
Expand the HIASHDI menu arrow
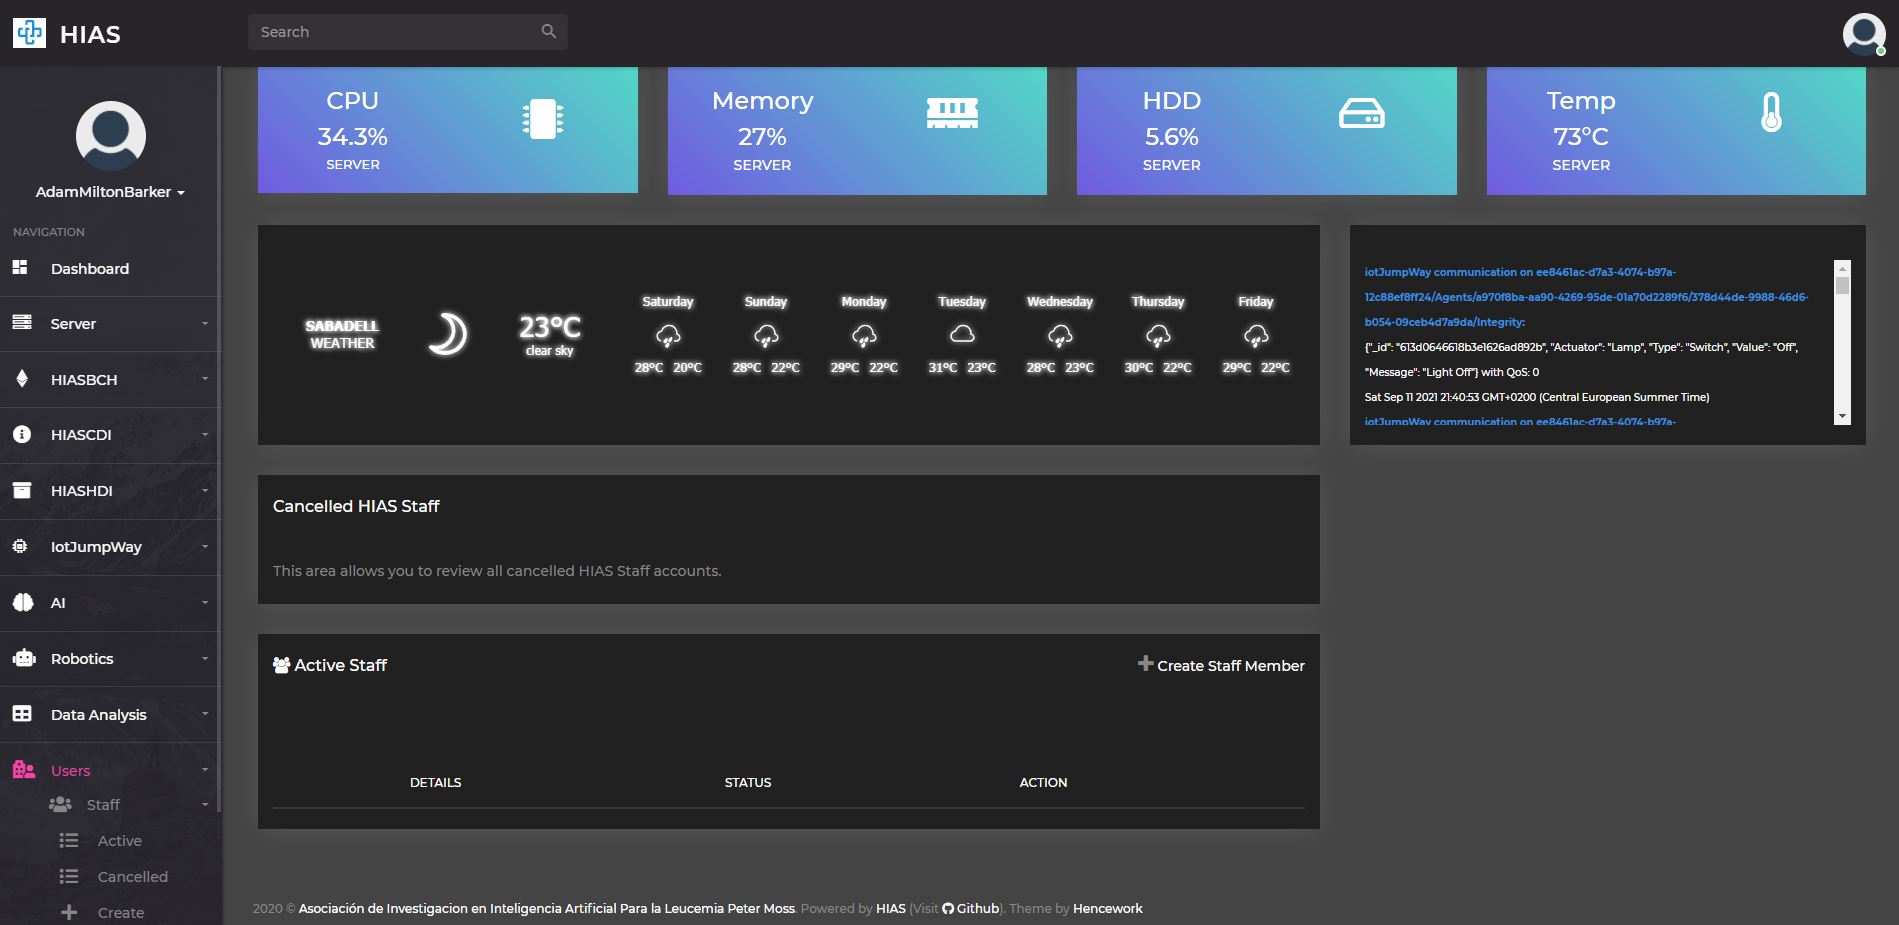[205, 490]
